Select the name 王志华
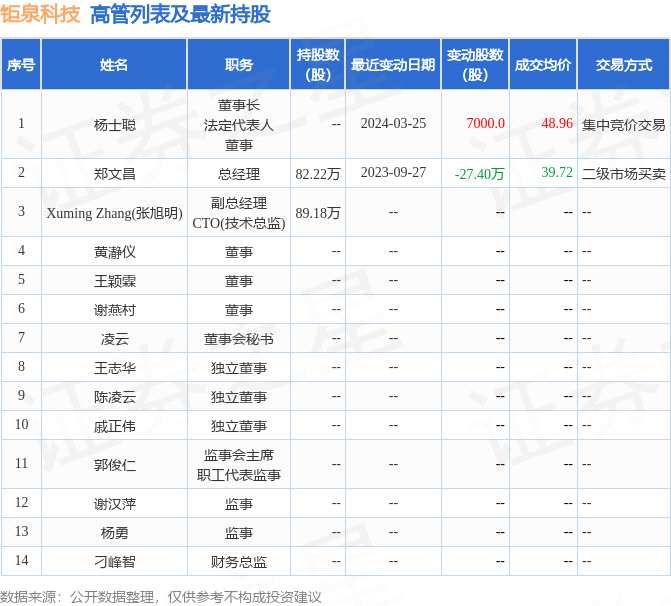Screen dimensions: 671x606 pos(114,368)
